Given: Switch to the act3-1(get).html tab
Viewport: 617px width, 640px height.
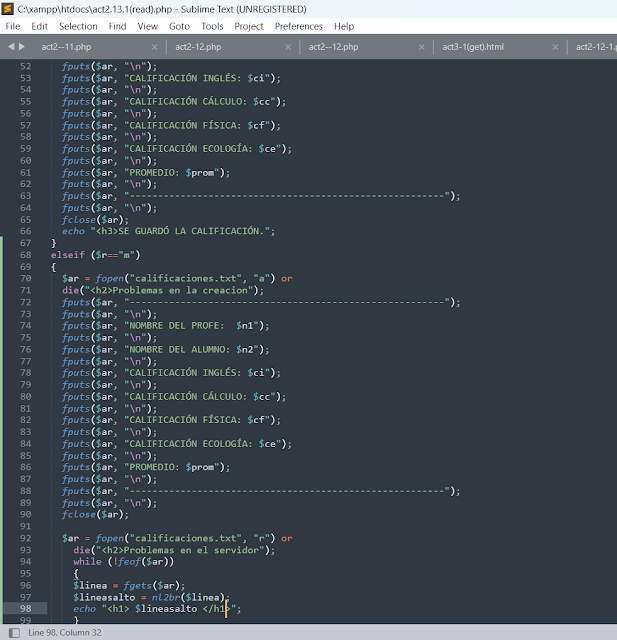Looking at the screenshot, I should coord(473,47).
